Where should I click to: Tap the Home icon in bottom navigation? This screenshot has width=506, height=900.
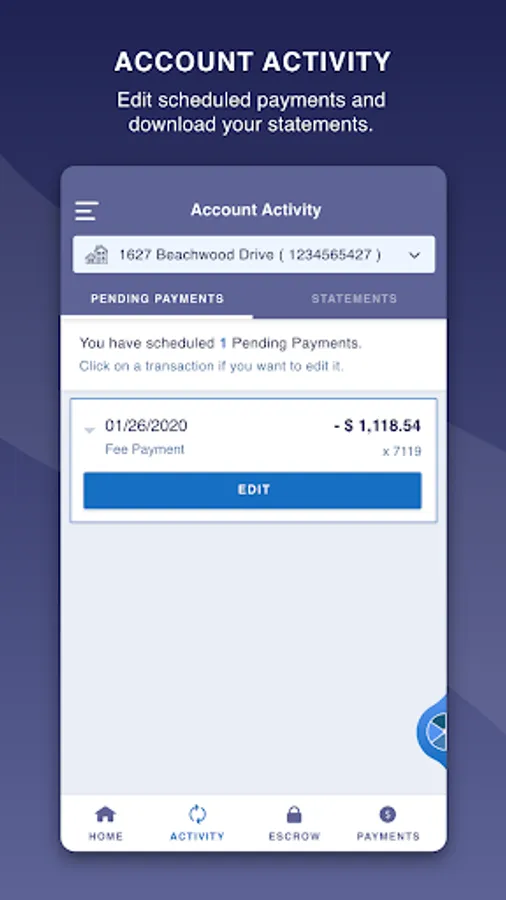point(105,814)
